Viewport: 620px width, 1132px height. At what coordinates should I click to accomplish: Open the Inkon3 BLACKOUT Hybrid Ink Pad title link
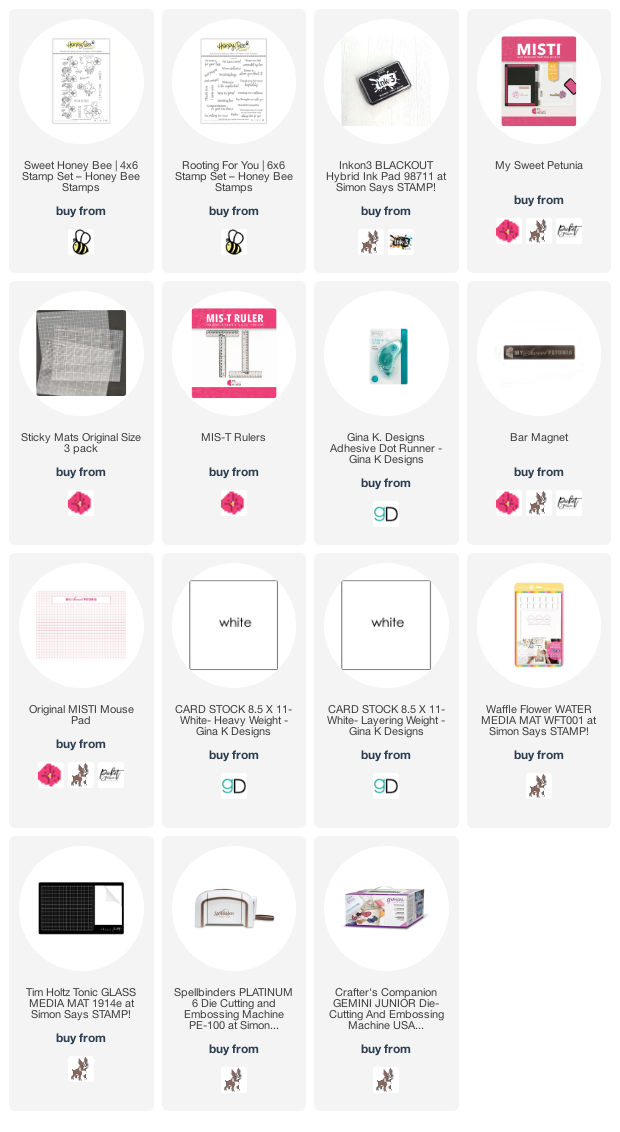click(x=385, y=176)
